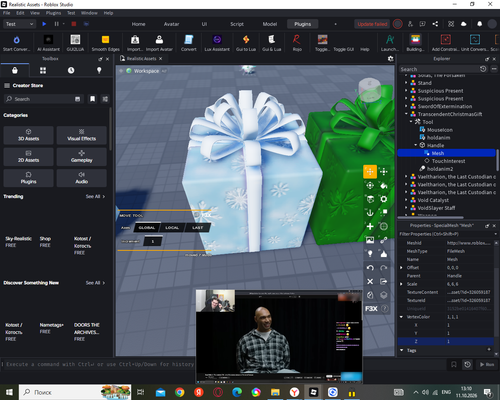
Task: Collapse the Tags section
Action: 401,350
